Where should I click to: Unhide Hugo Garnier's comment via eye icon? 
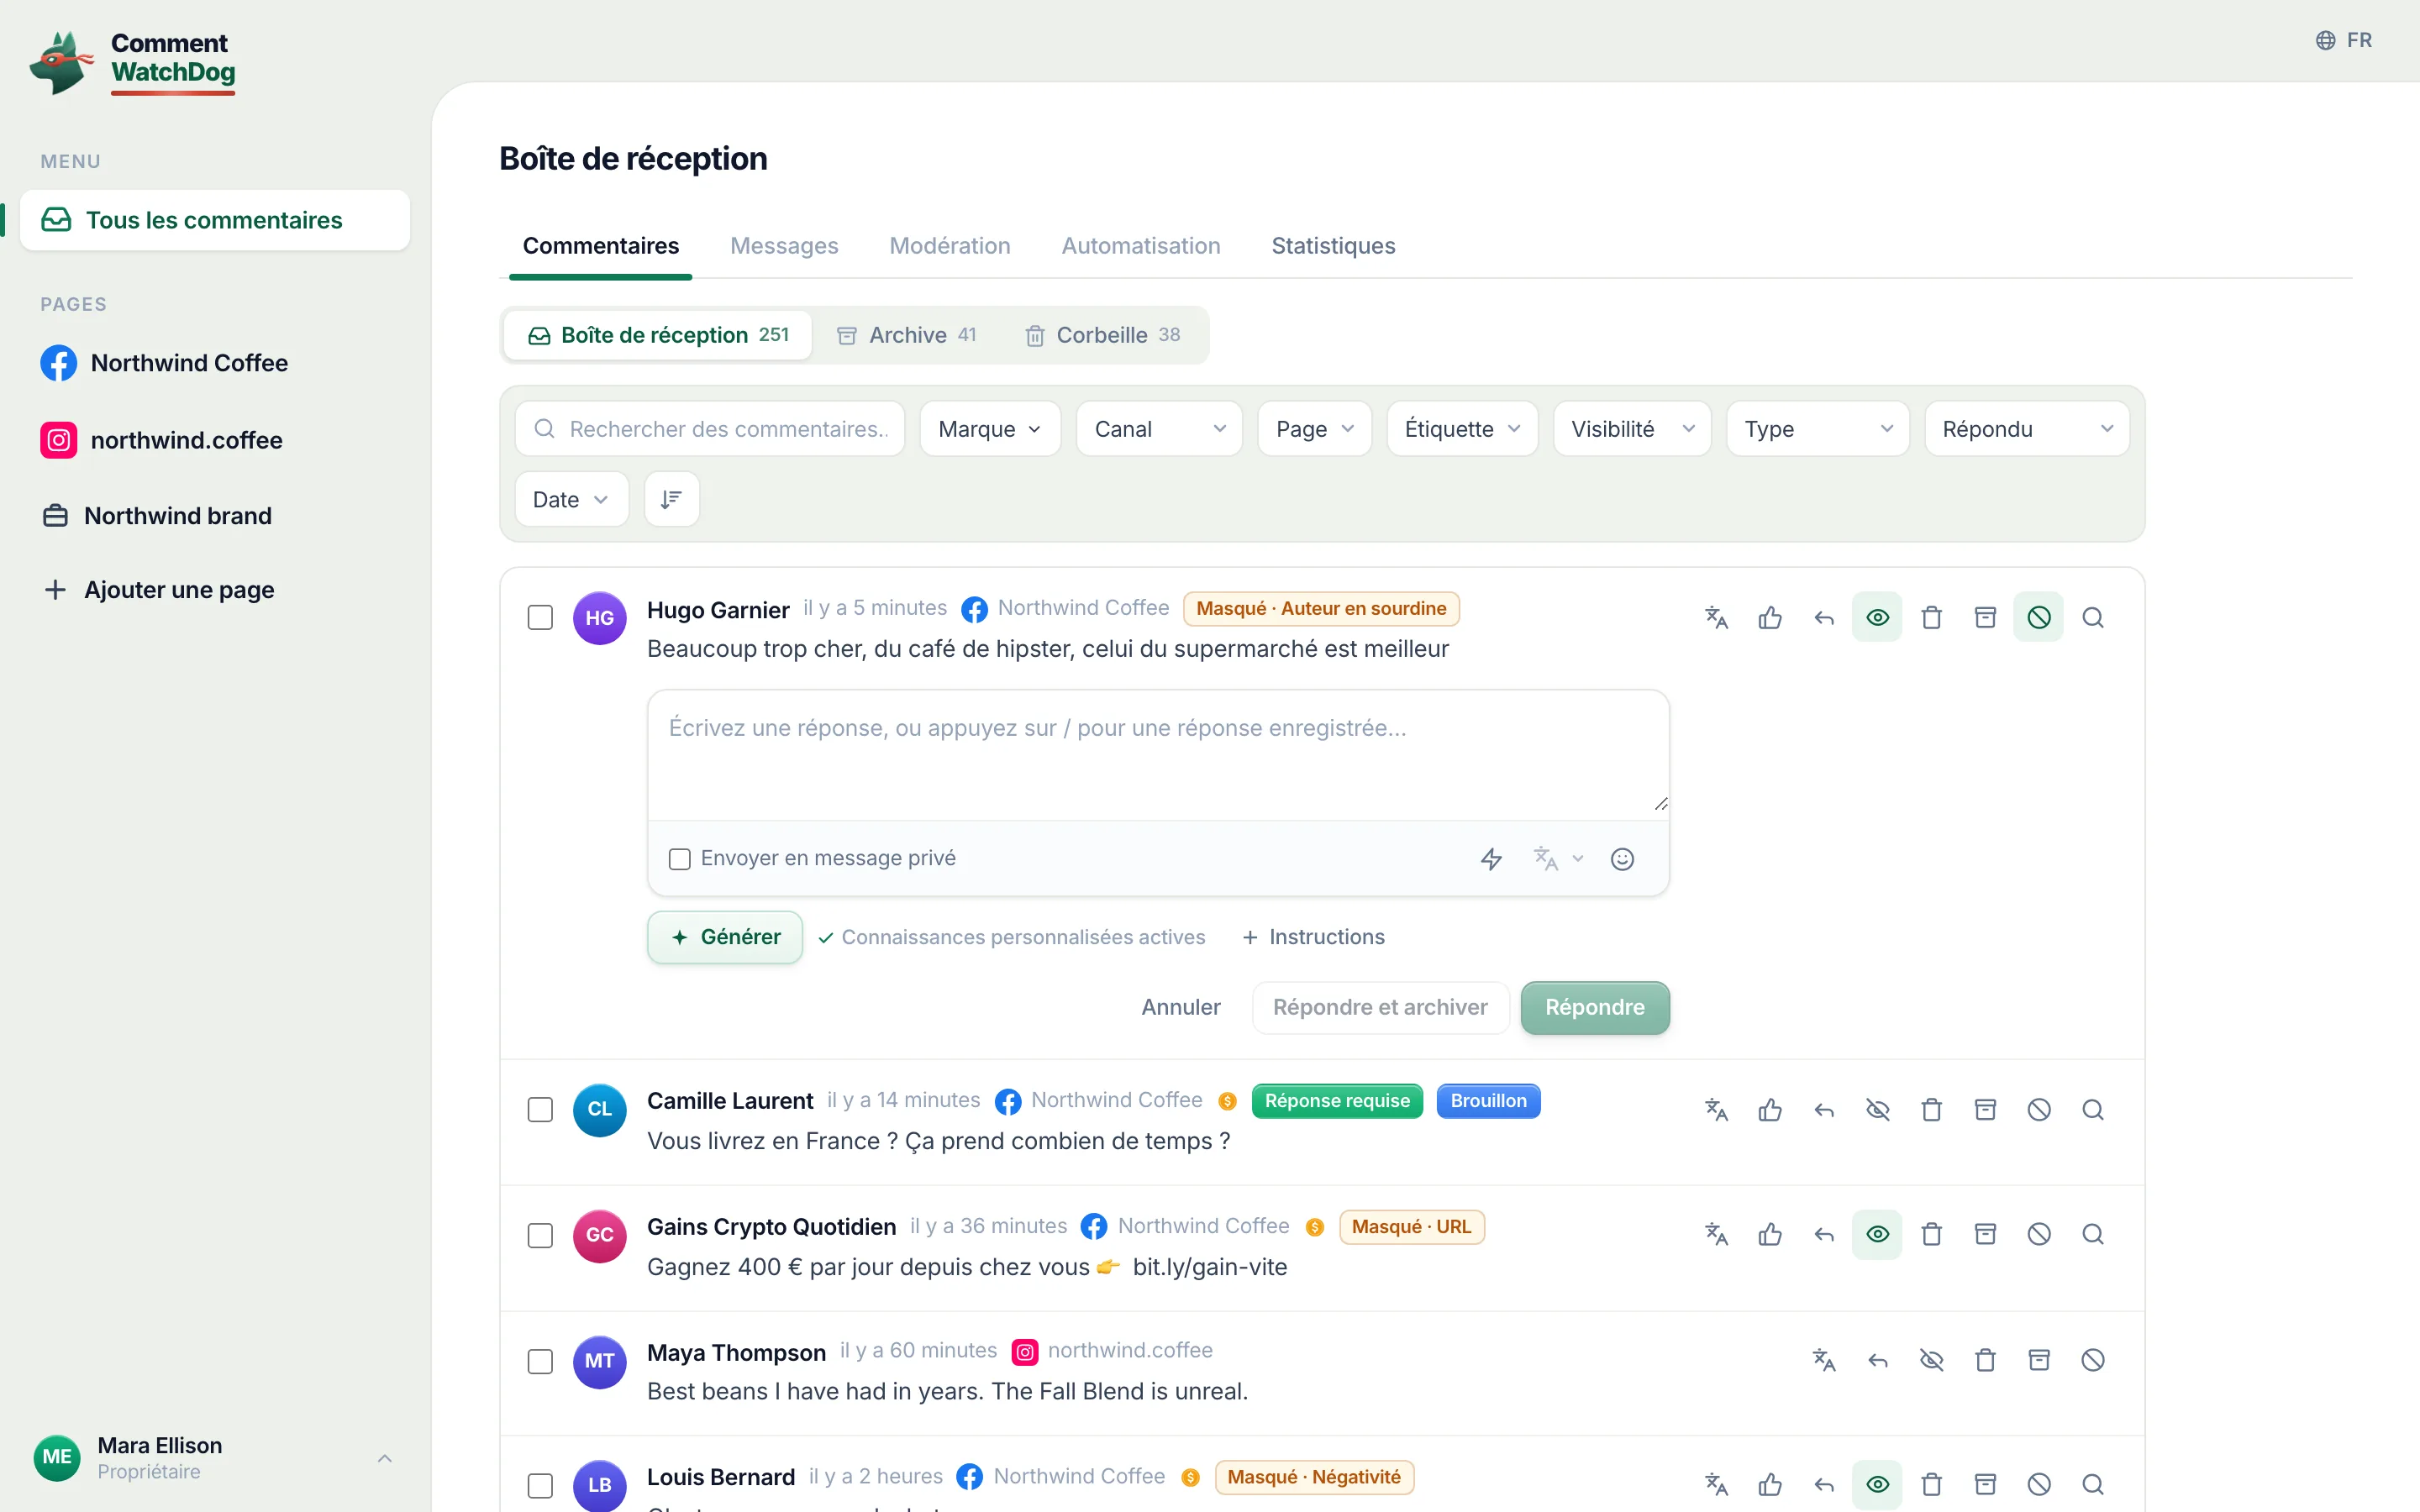point(1878,617)
